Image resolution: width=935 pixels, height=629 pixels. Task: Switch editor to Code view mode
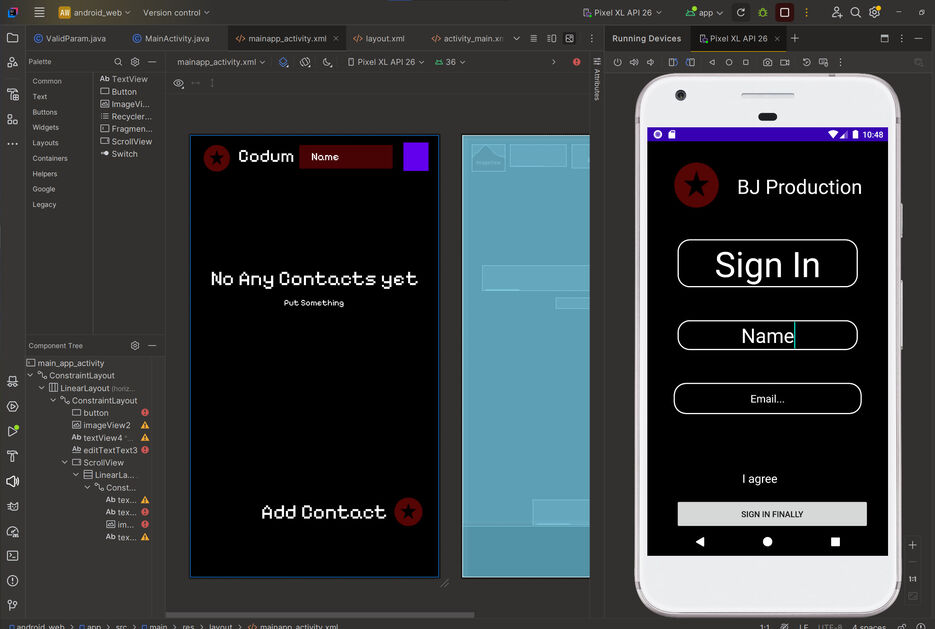point(534,38)
